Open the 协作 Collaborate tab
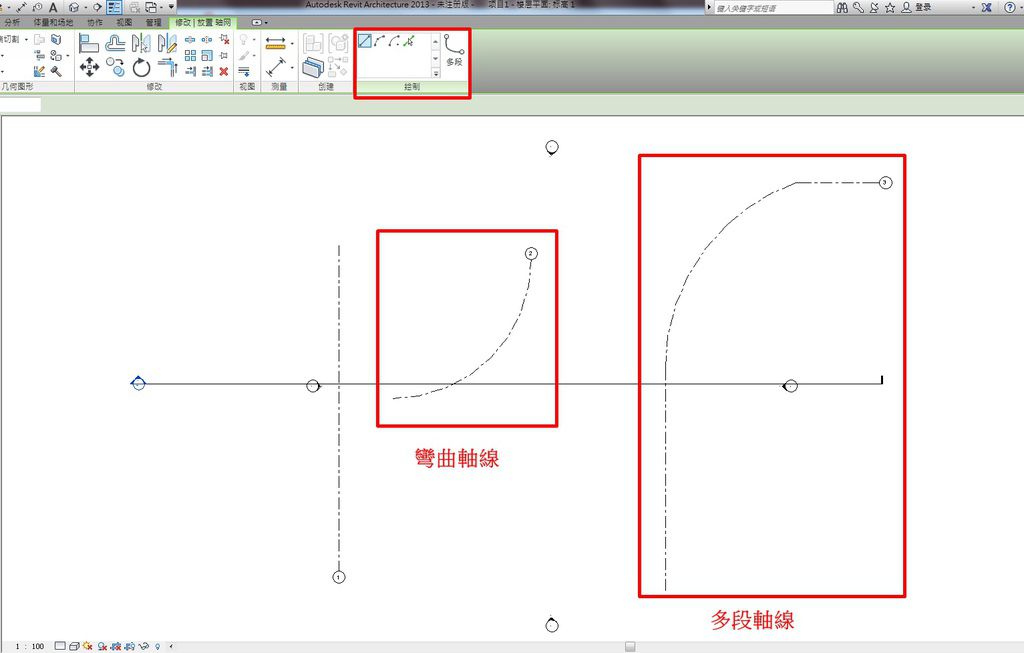1024x653 pixels. pyautogui.click(x=95, y=22)
